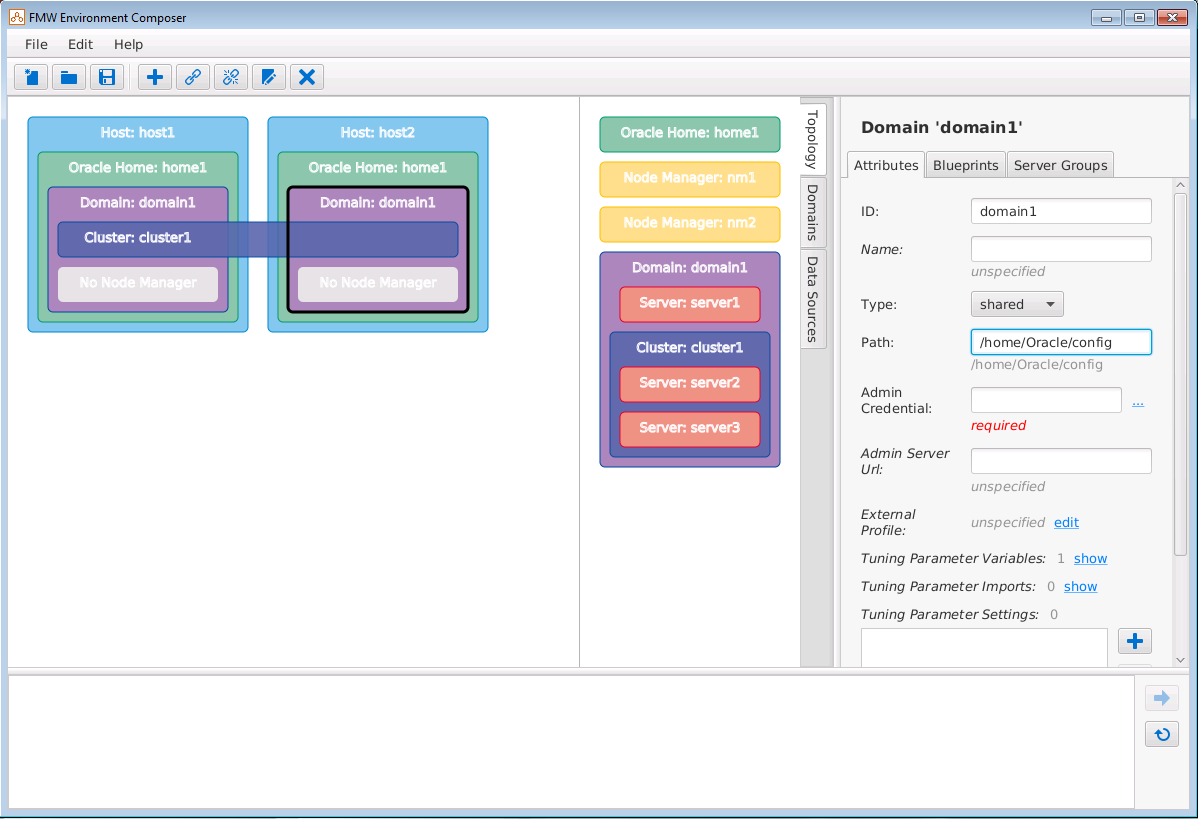
Task: Click the Unlink toolbar icon
Action: [x=231, y=77]
